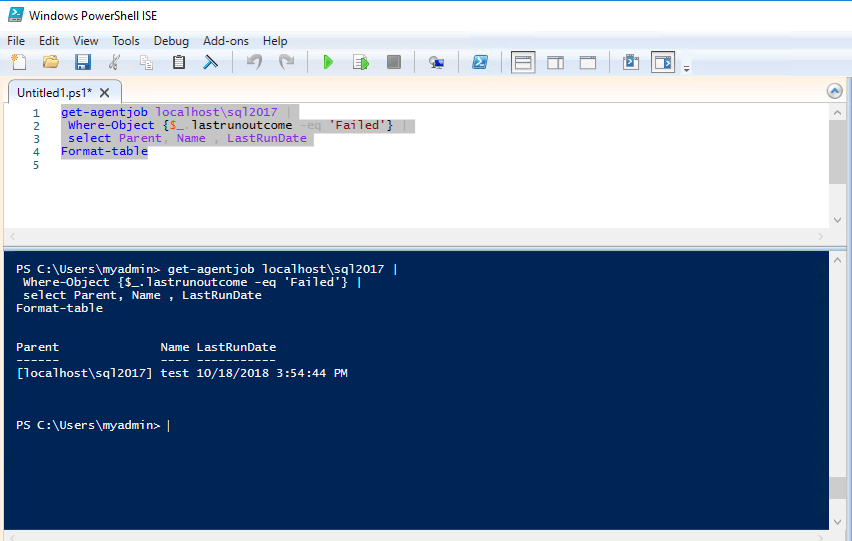
Task: Open the Help menu
Action: point(275,41)
